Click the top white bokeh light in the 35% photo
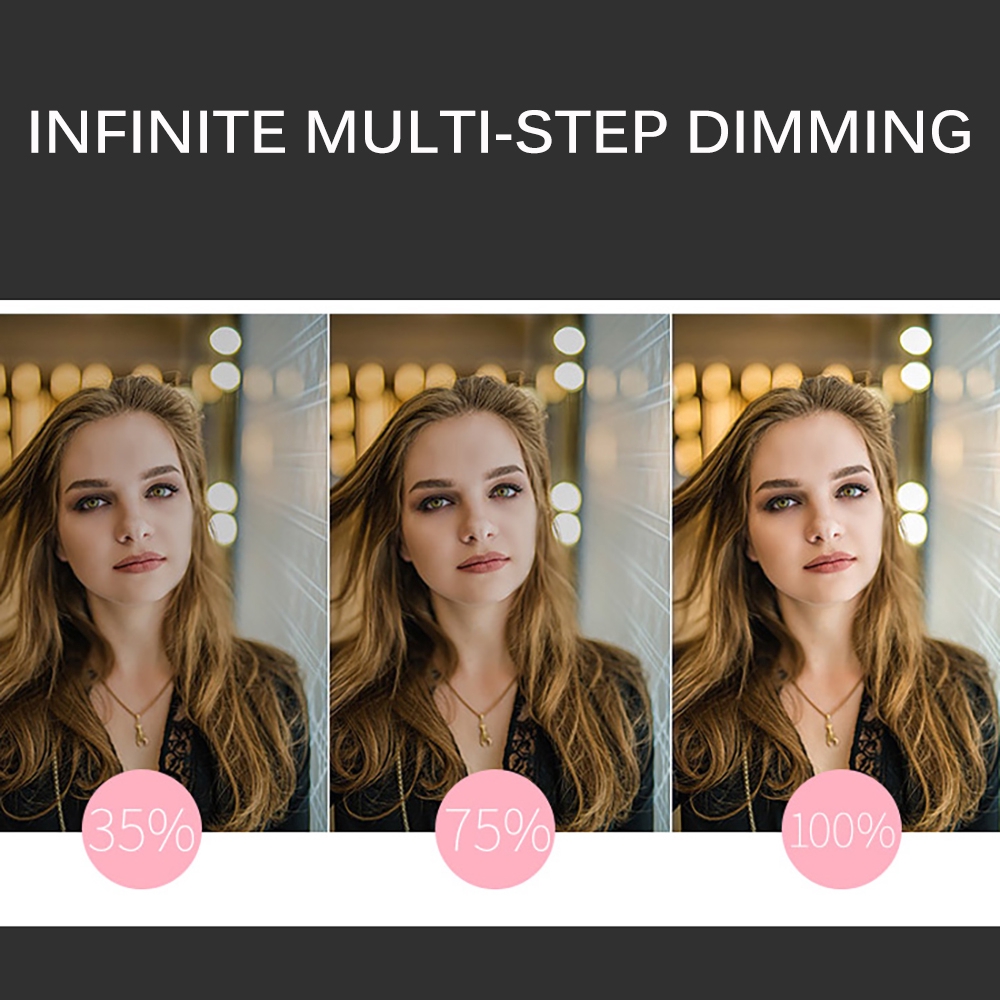Screen dimensions: 1000x1000 pyautogui.click(x=225, y=341)
